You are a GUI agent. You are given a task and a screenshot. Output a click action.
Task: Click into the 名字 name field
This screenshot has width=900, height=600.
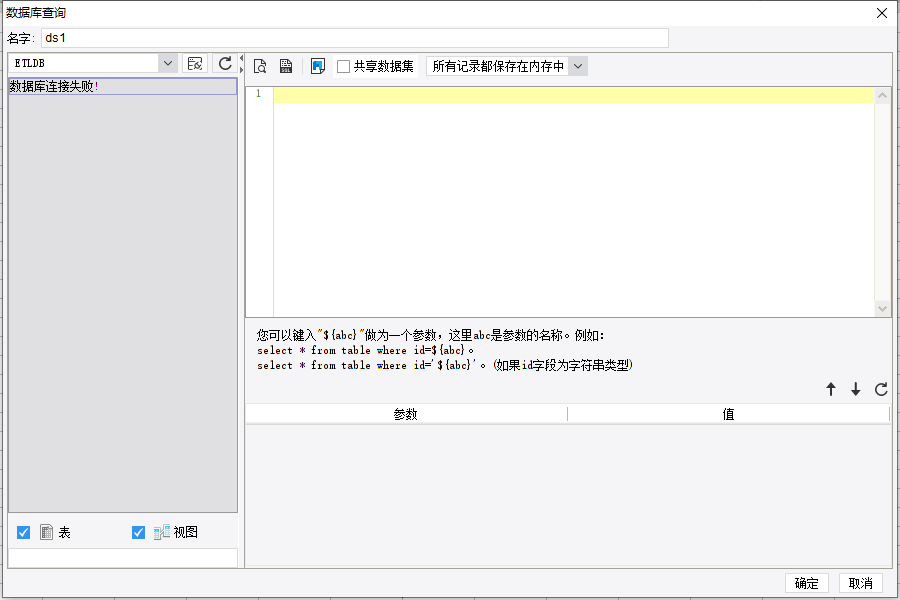click(x=355, y=38)
